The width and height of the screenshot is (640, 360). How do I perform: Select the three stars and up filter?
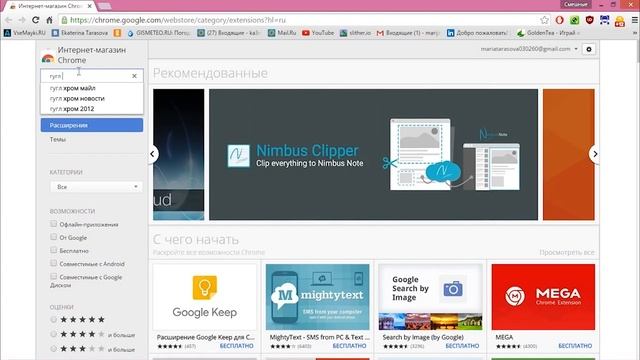(53, 349)
